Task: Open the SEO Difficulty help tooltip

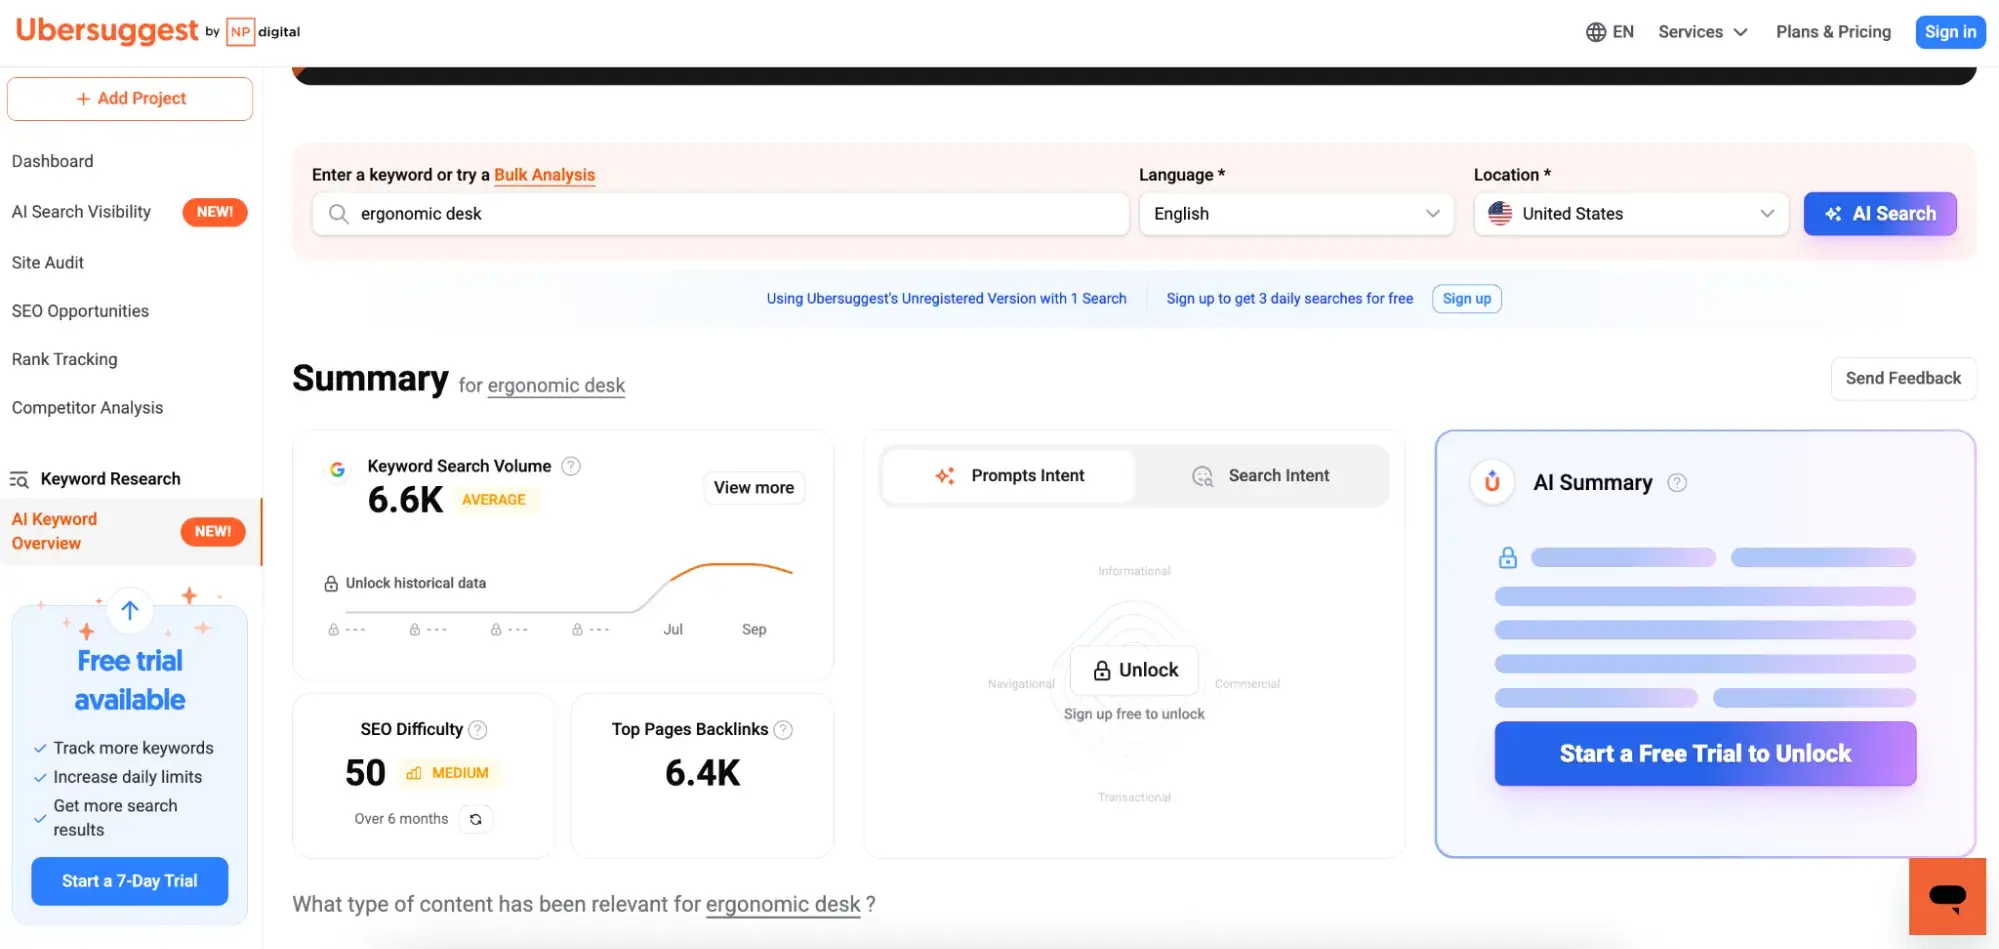Action: point(477,729)
